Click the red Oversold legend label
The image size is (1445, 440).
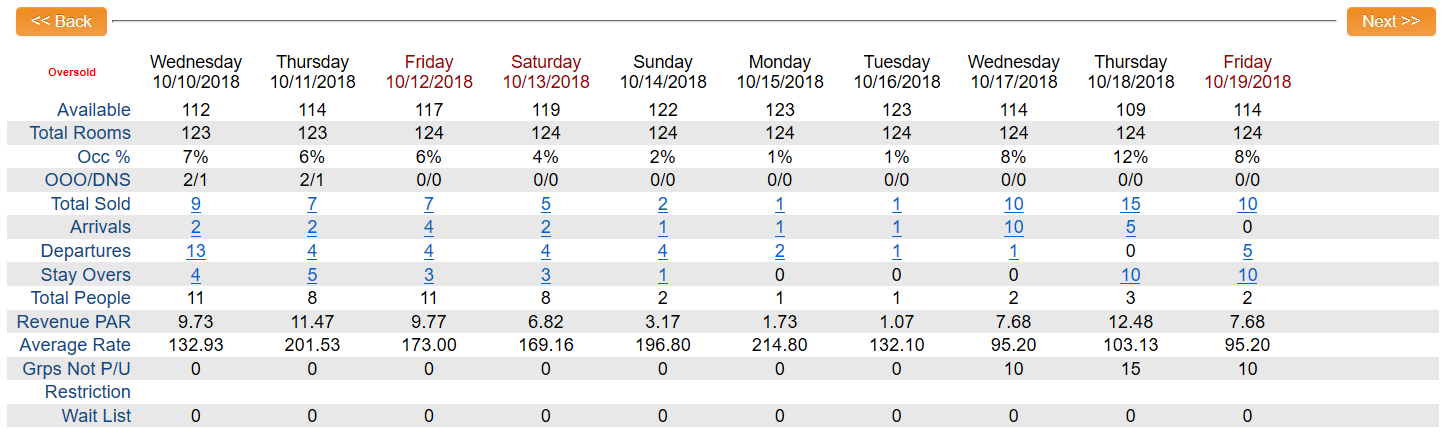[72, 72]
